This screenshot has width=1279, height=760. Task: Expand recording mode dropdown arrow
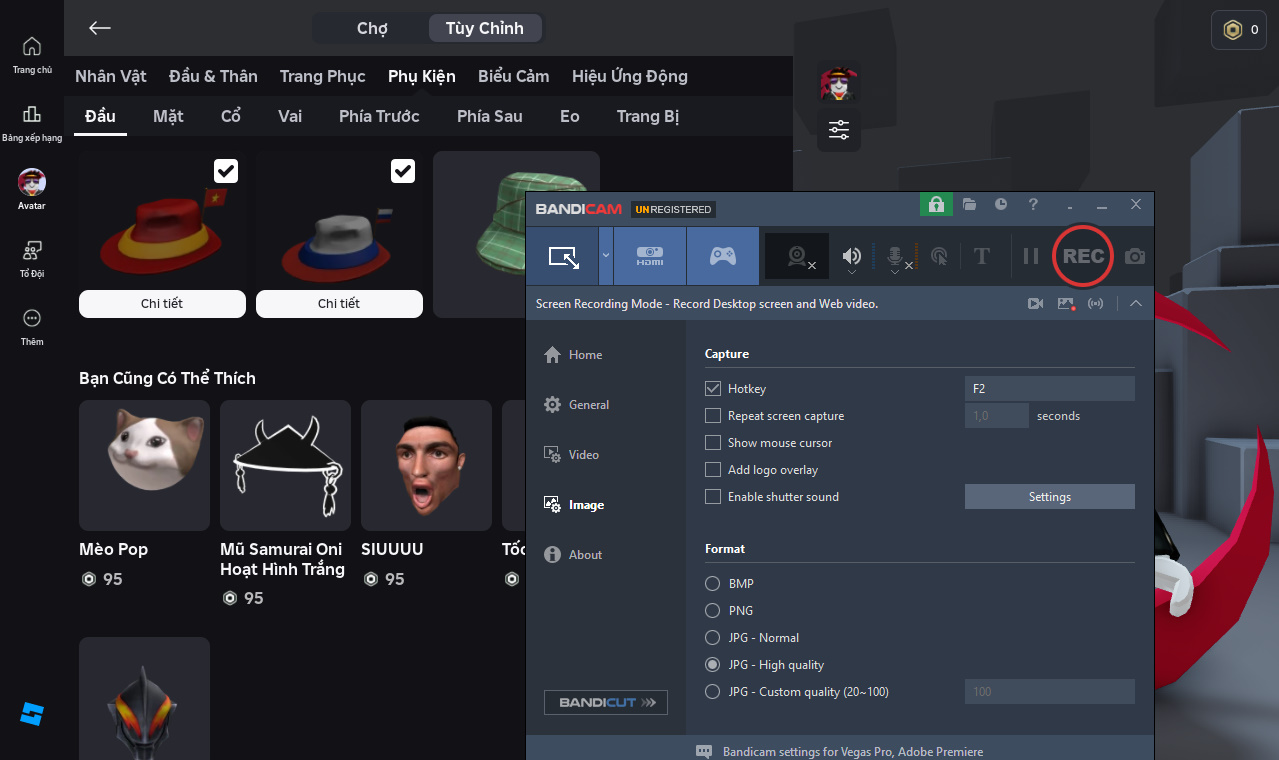click(x=605, y=255)
